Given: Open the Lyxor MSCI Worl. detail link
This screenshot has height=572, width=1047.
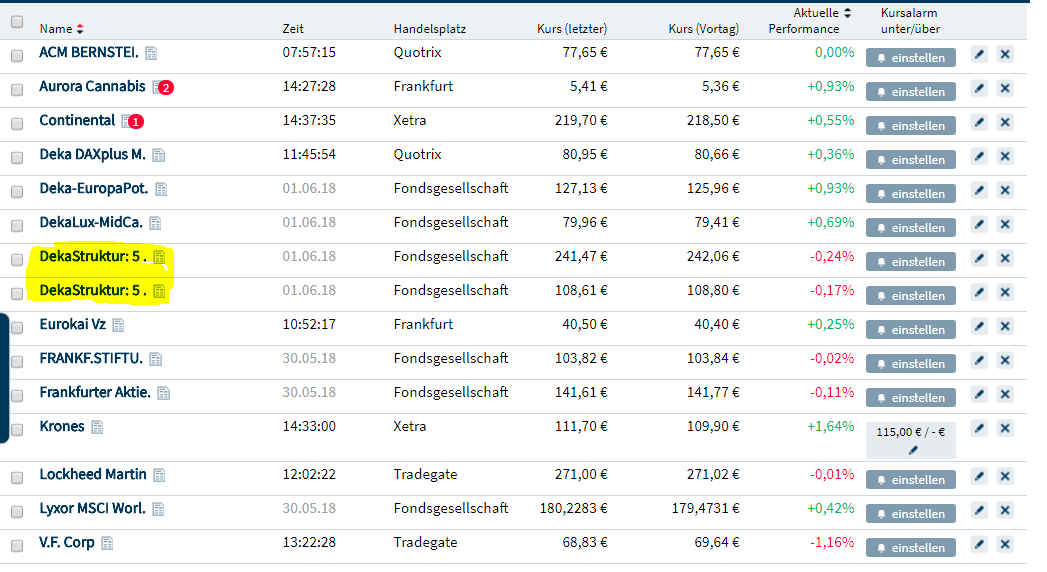Looking at the screenshot, I should tap(92, 508).
